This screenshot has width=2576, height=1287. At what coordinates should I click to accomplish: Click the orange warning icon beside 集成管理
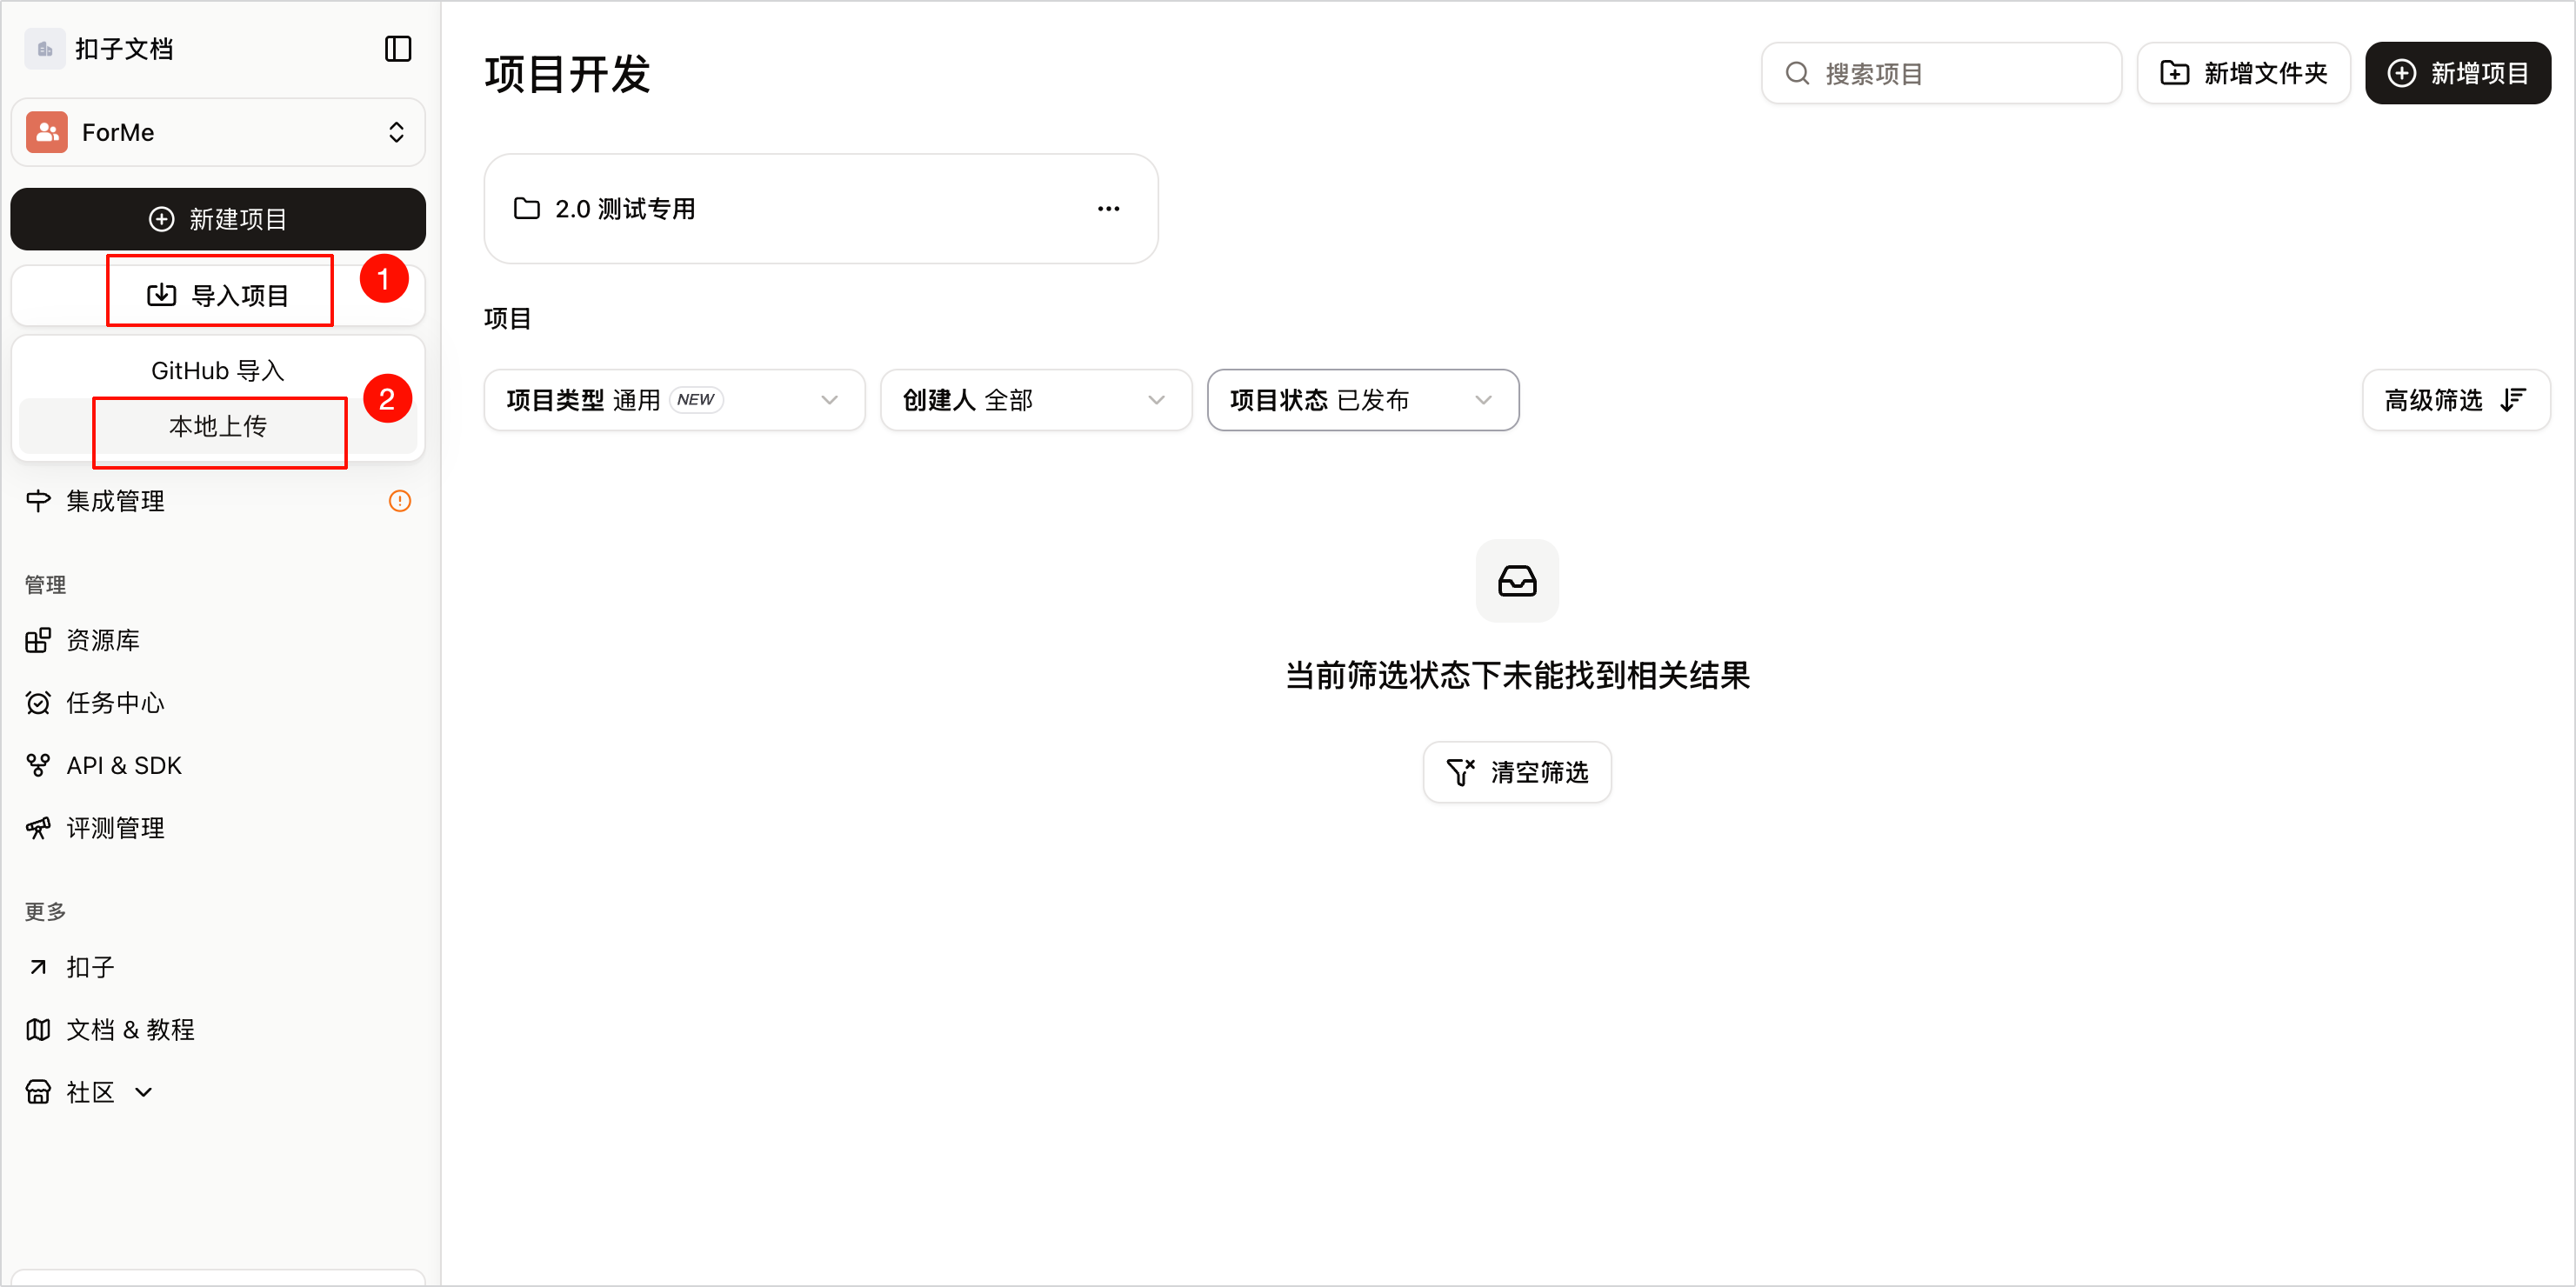coord(400,501)
